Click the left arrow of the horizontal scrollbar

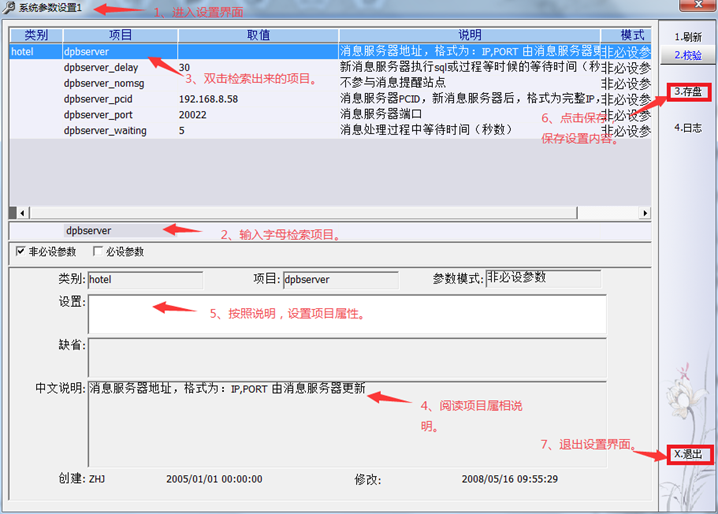point(14,213)
